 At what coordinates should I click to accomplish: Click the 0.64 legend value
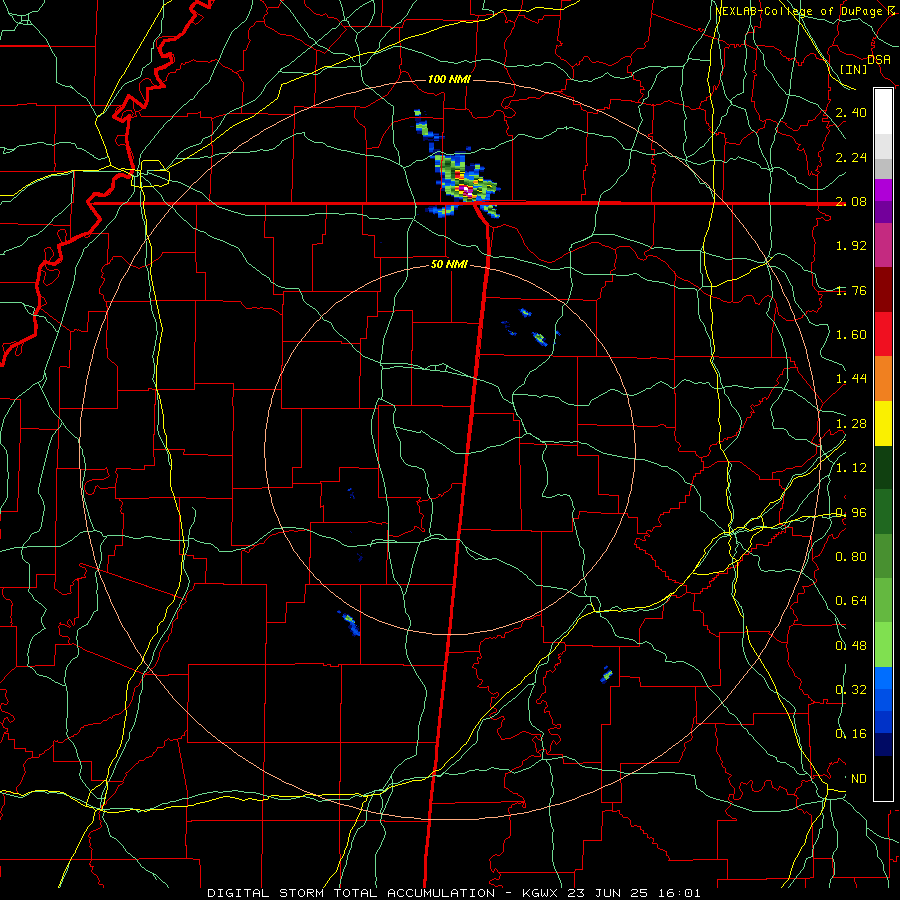(851, 601)
